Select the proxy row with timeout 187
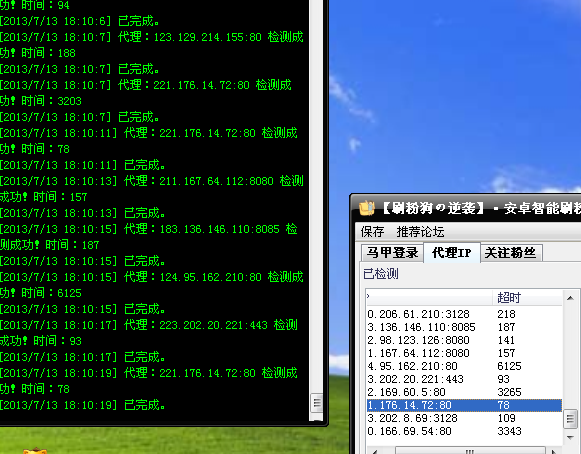This screenshot has height=454, width=581. pyautogui.click(x=464, y=327)
